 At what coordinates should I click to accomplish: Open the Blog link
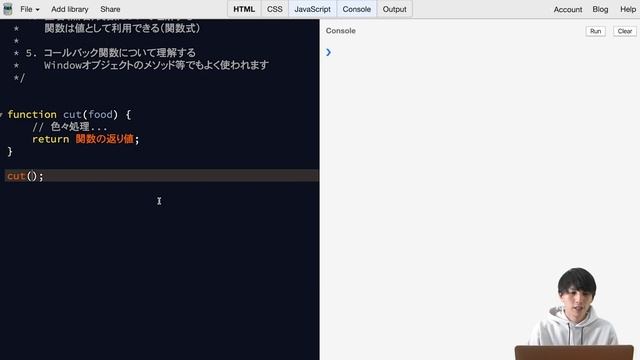pyautogui.click(x=600, y=9)
